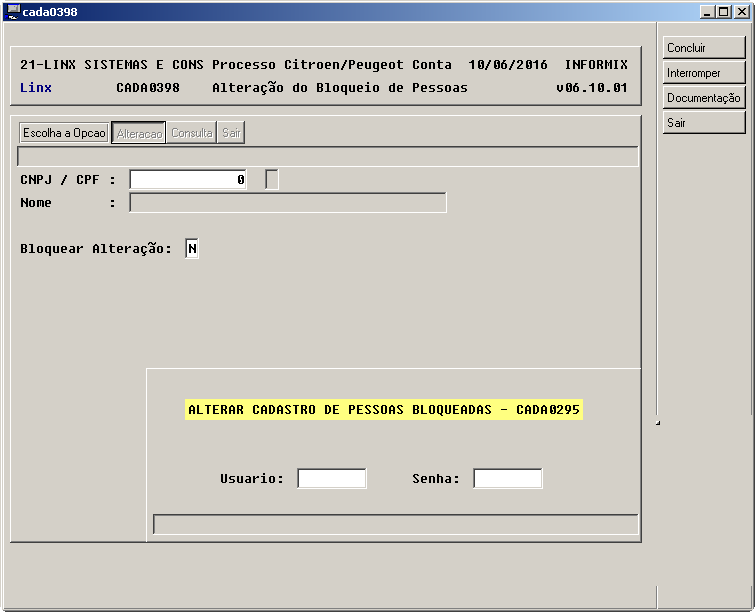This screenshot has width=755, height=612.
Task: Open Documentação from the side panel
Action: 703,98
